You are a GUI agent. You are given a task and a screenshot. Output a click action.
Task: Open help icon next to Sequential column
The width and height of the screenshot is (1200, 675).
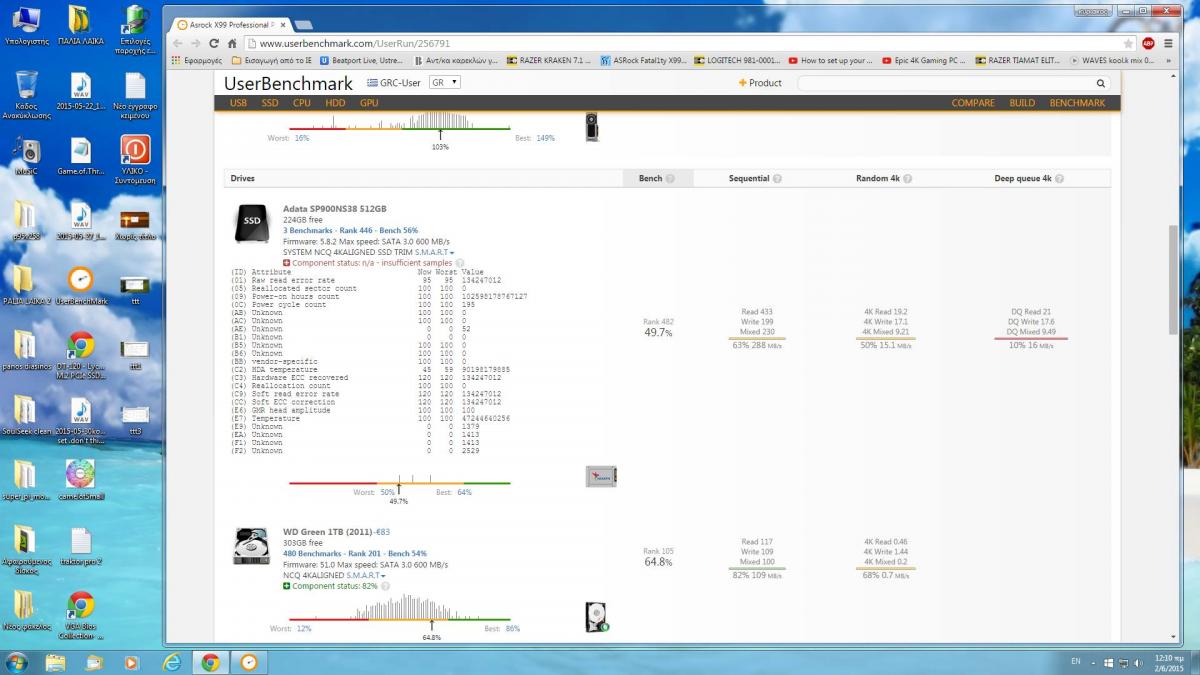pyautogui.click(x=777, y=178)
